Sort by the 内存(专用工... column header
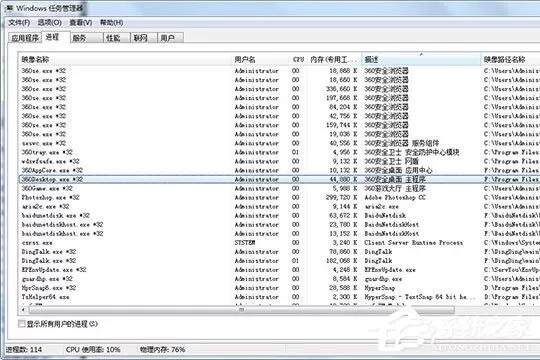 pos(334,59)
